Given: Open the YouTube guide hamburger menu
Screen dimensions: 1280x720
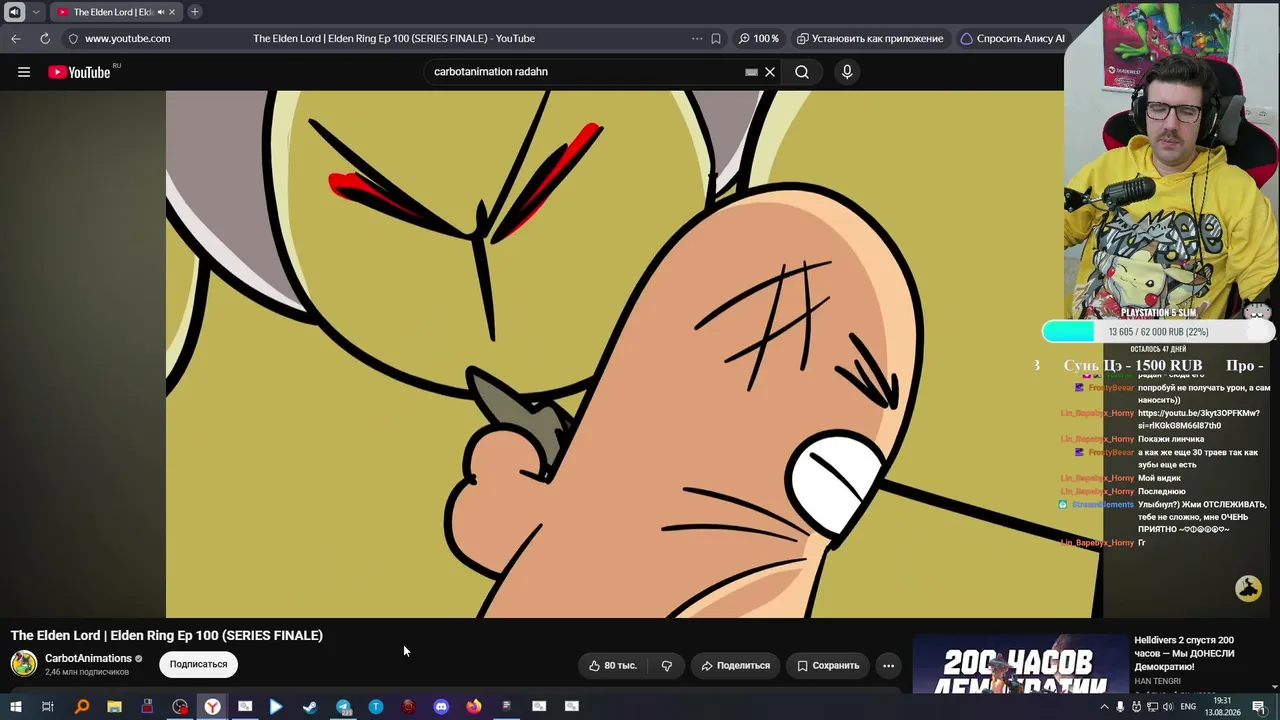Looking at the screenshot, I should click(24, 72).
